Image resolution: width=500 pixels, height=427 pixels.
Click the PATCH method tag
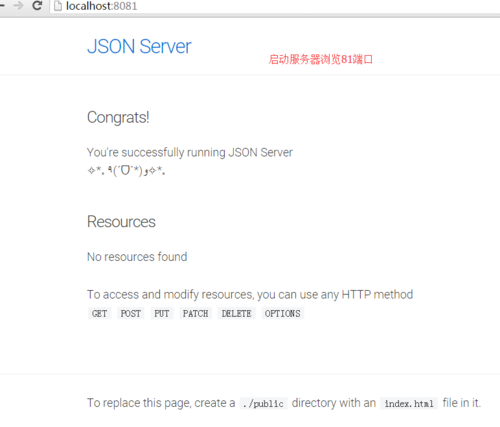[x=195, y=313]
